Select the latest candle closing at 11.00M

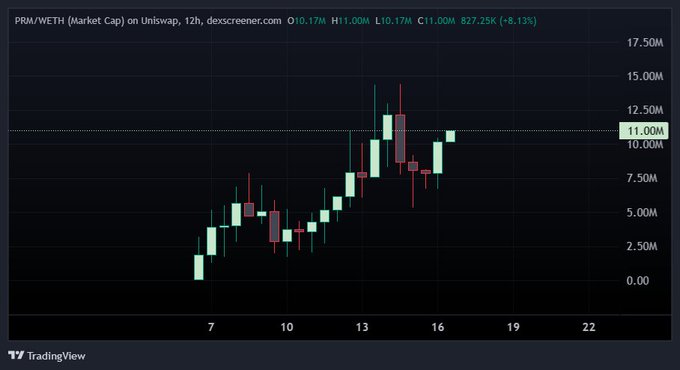[450, 136]
